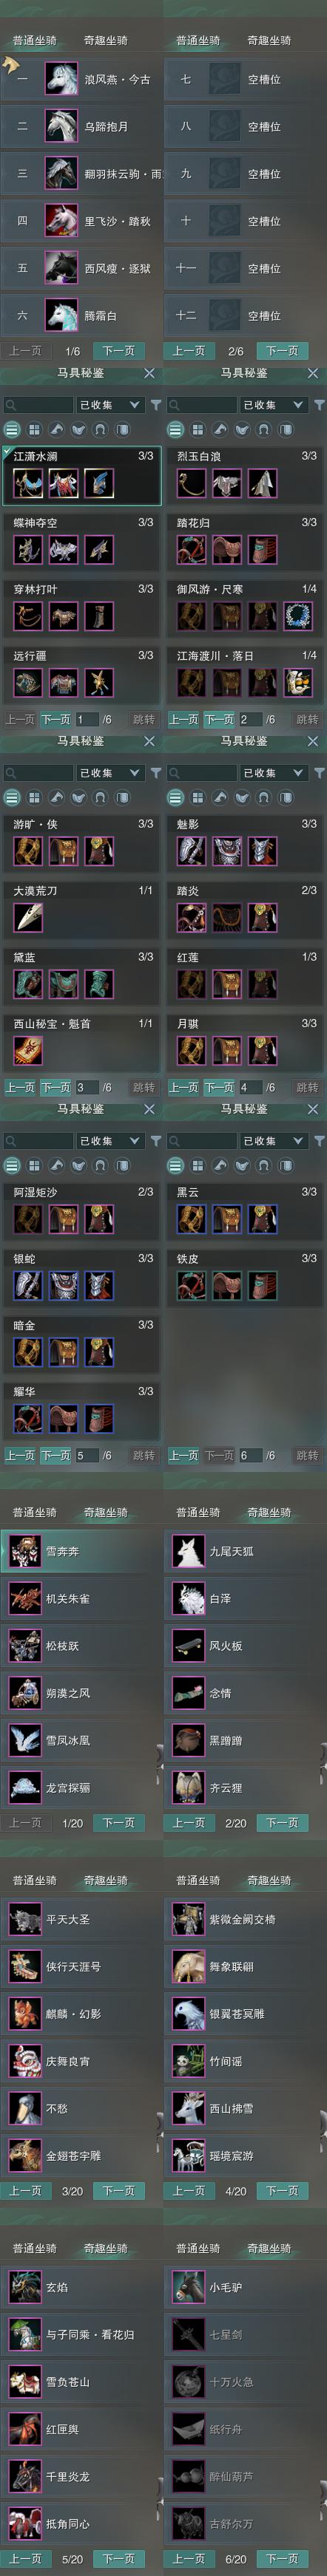
Task: Click the search field above 阿湿矩沙 set
Action: tap(39, 1141)
